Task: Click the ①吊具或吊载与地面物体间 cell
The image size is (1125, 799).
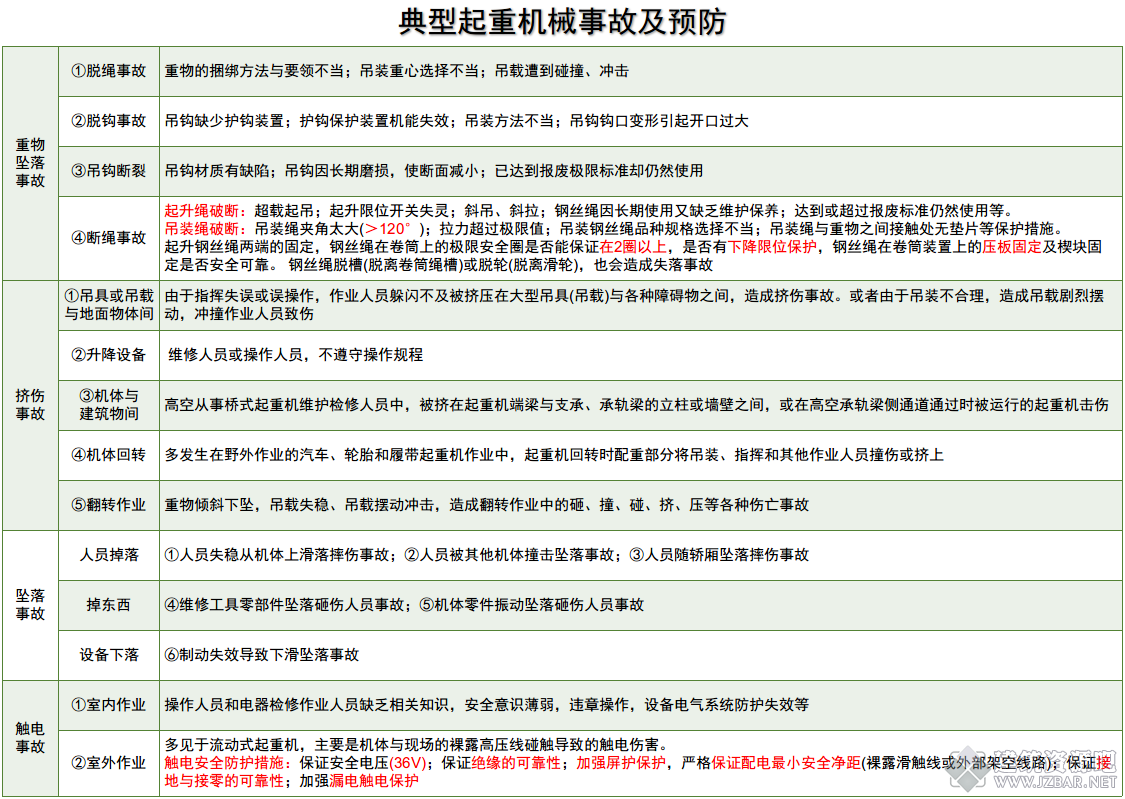Action: (x=109, y=306)
